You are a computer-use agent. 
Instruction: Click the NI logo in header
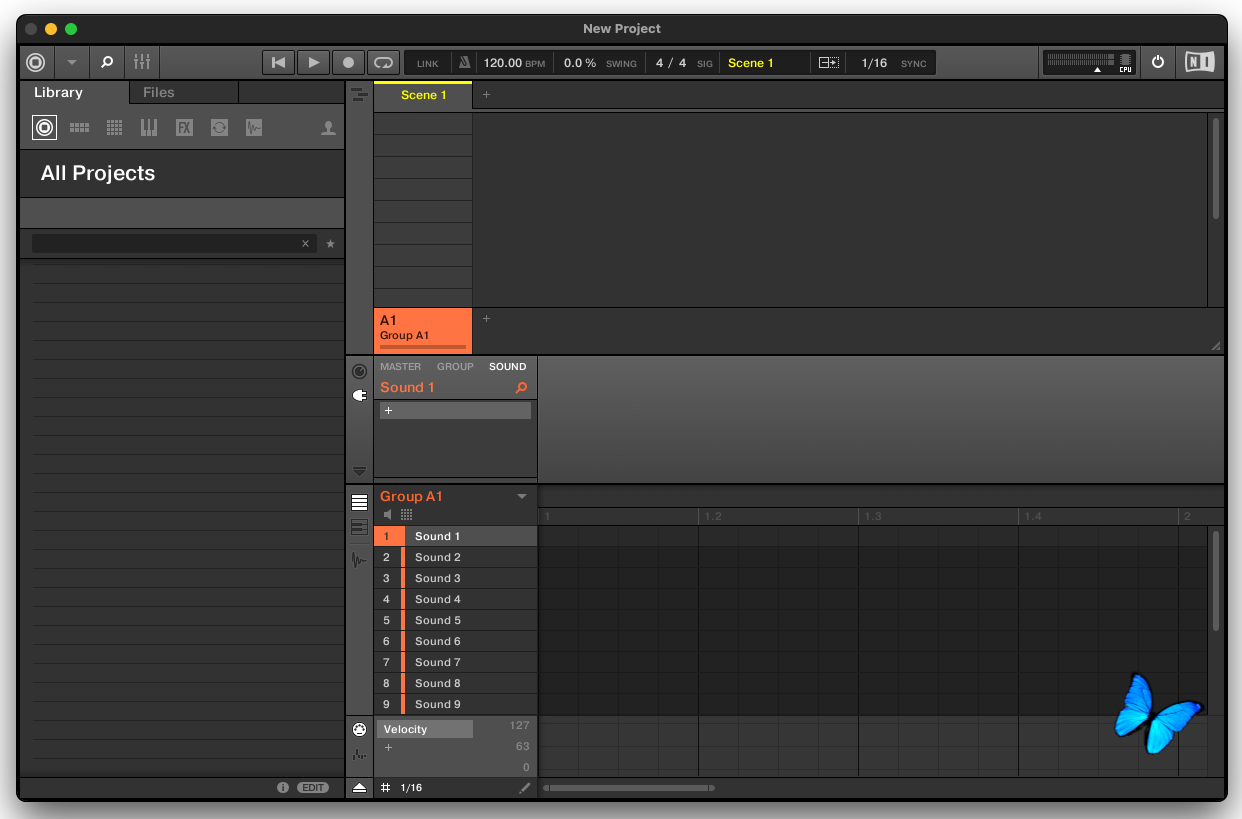click(1199, 62)
